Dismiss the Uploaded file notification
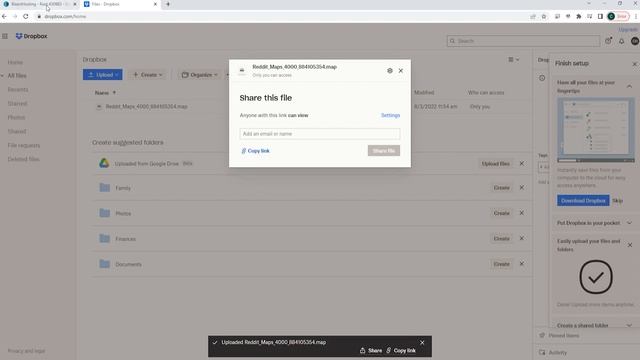640x360 pixels. tap(422, 342)
